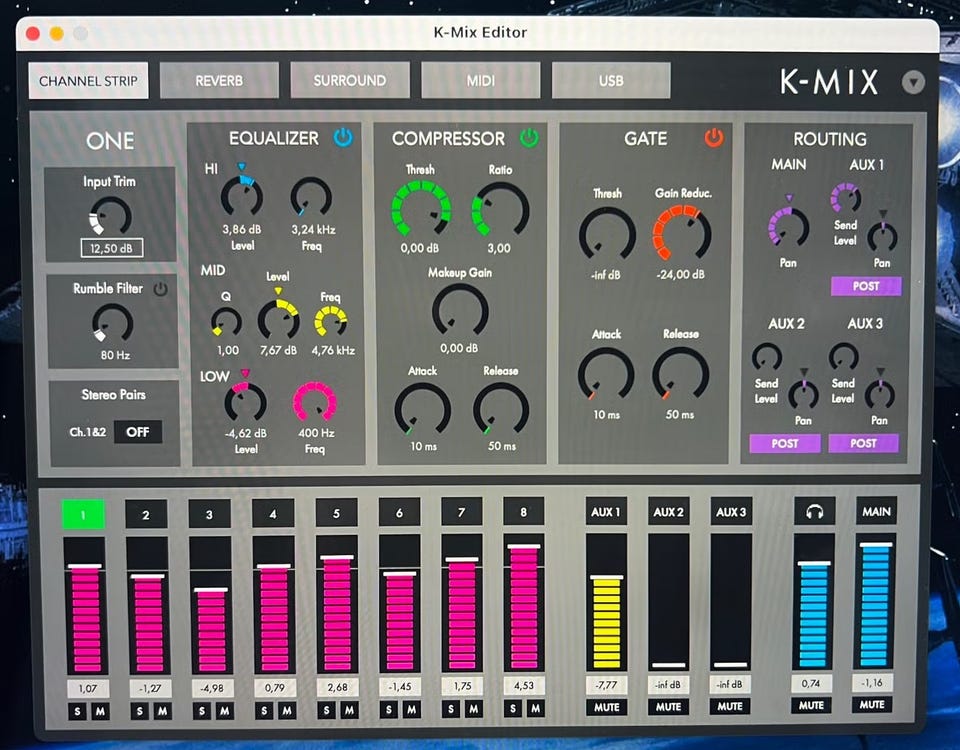Screen dimensions: 960x750
Task: Click the Compressor Attack knob
Action: 422,410
